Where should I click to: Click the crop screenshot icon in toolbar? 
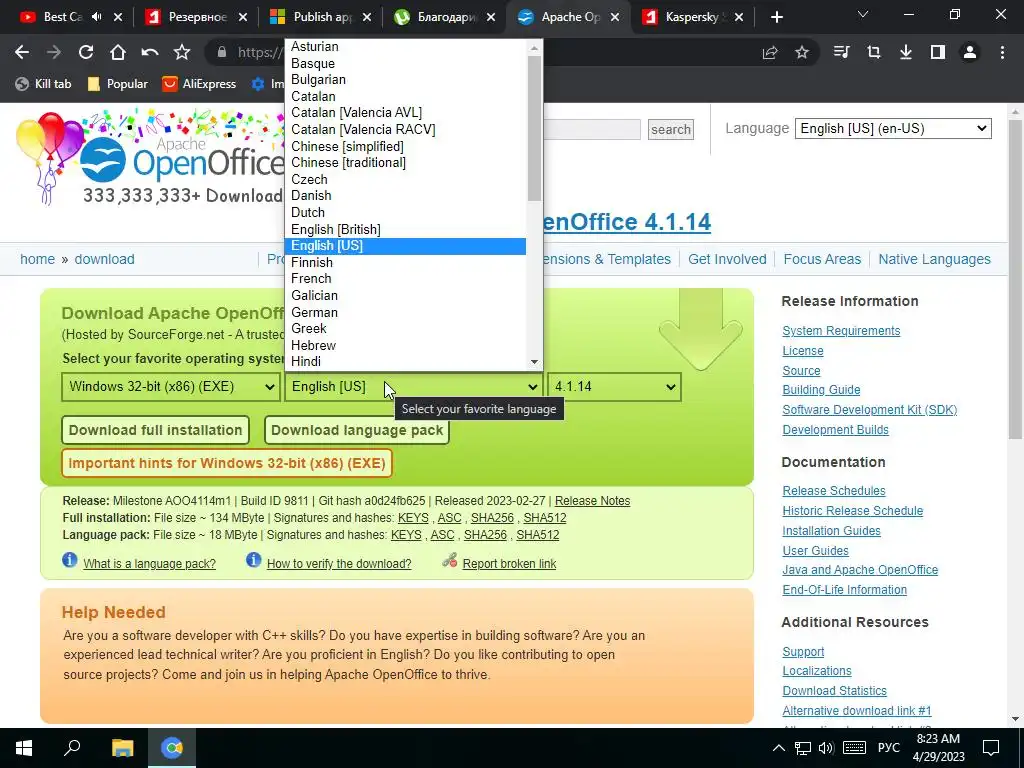tap(874, 52)
